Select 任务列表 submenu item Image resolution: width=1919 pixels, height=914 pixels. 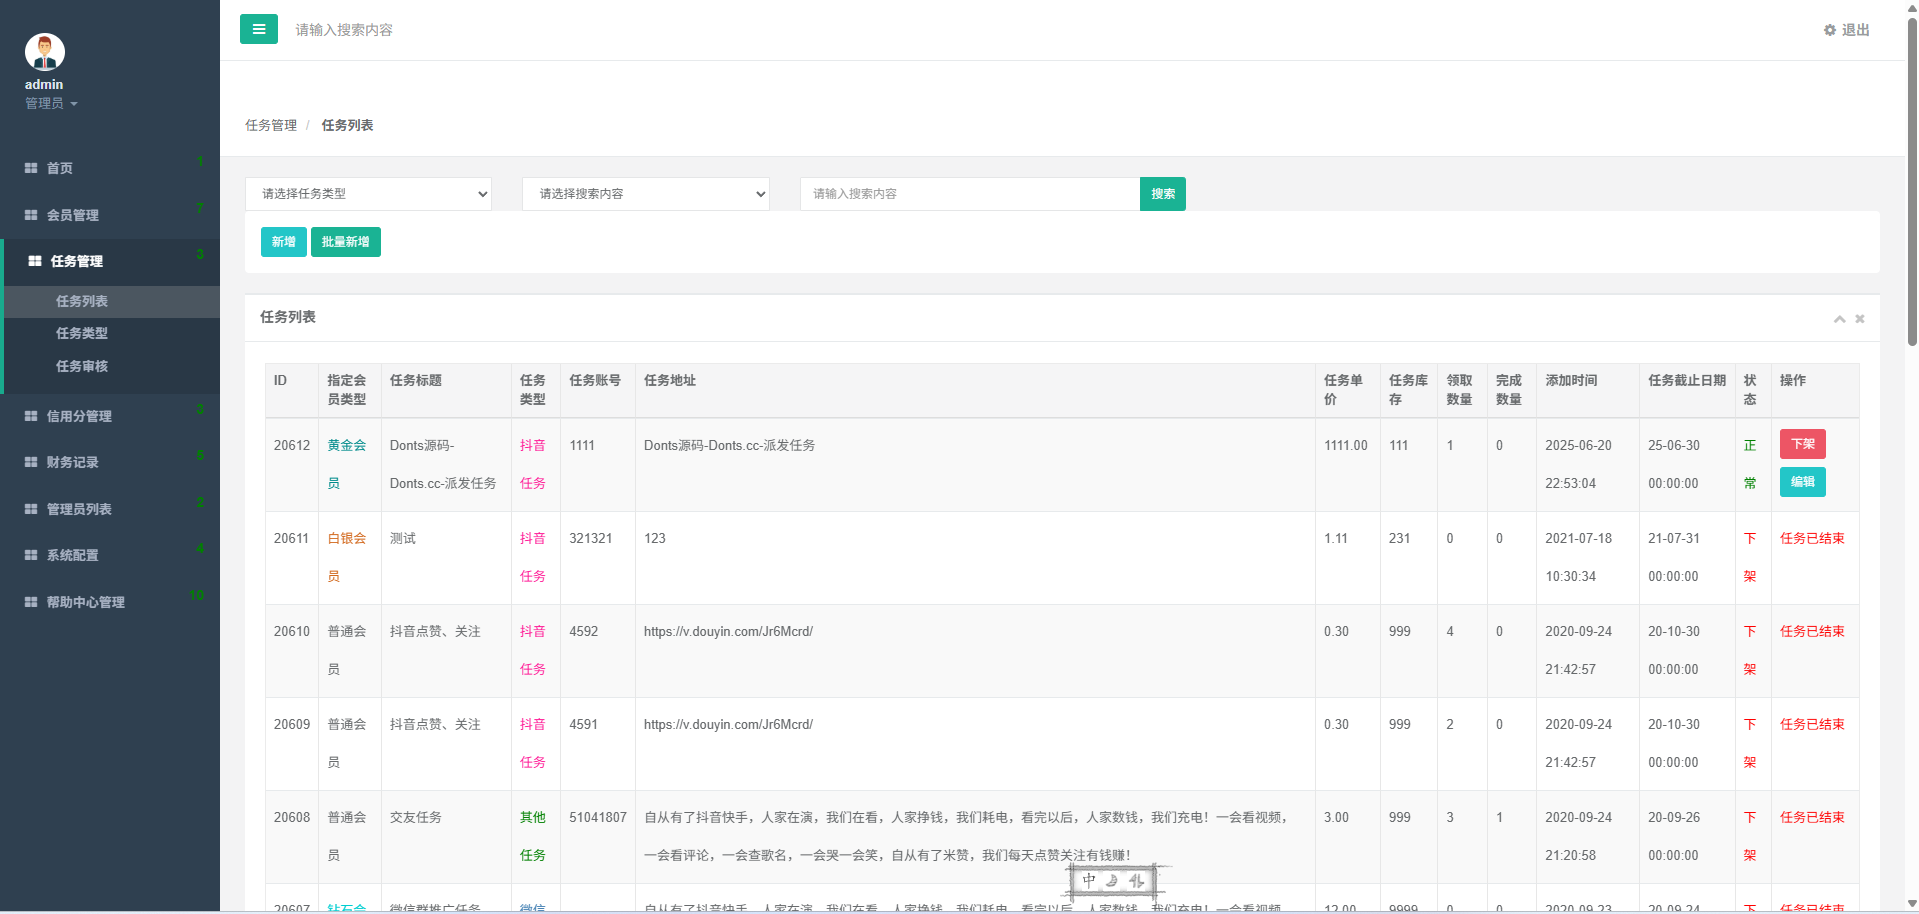112,301
